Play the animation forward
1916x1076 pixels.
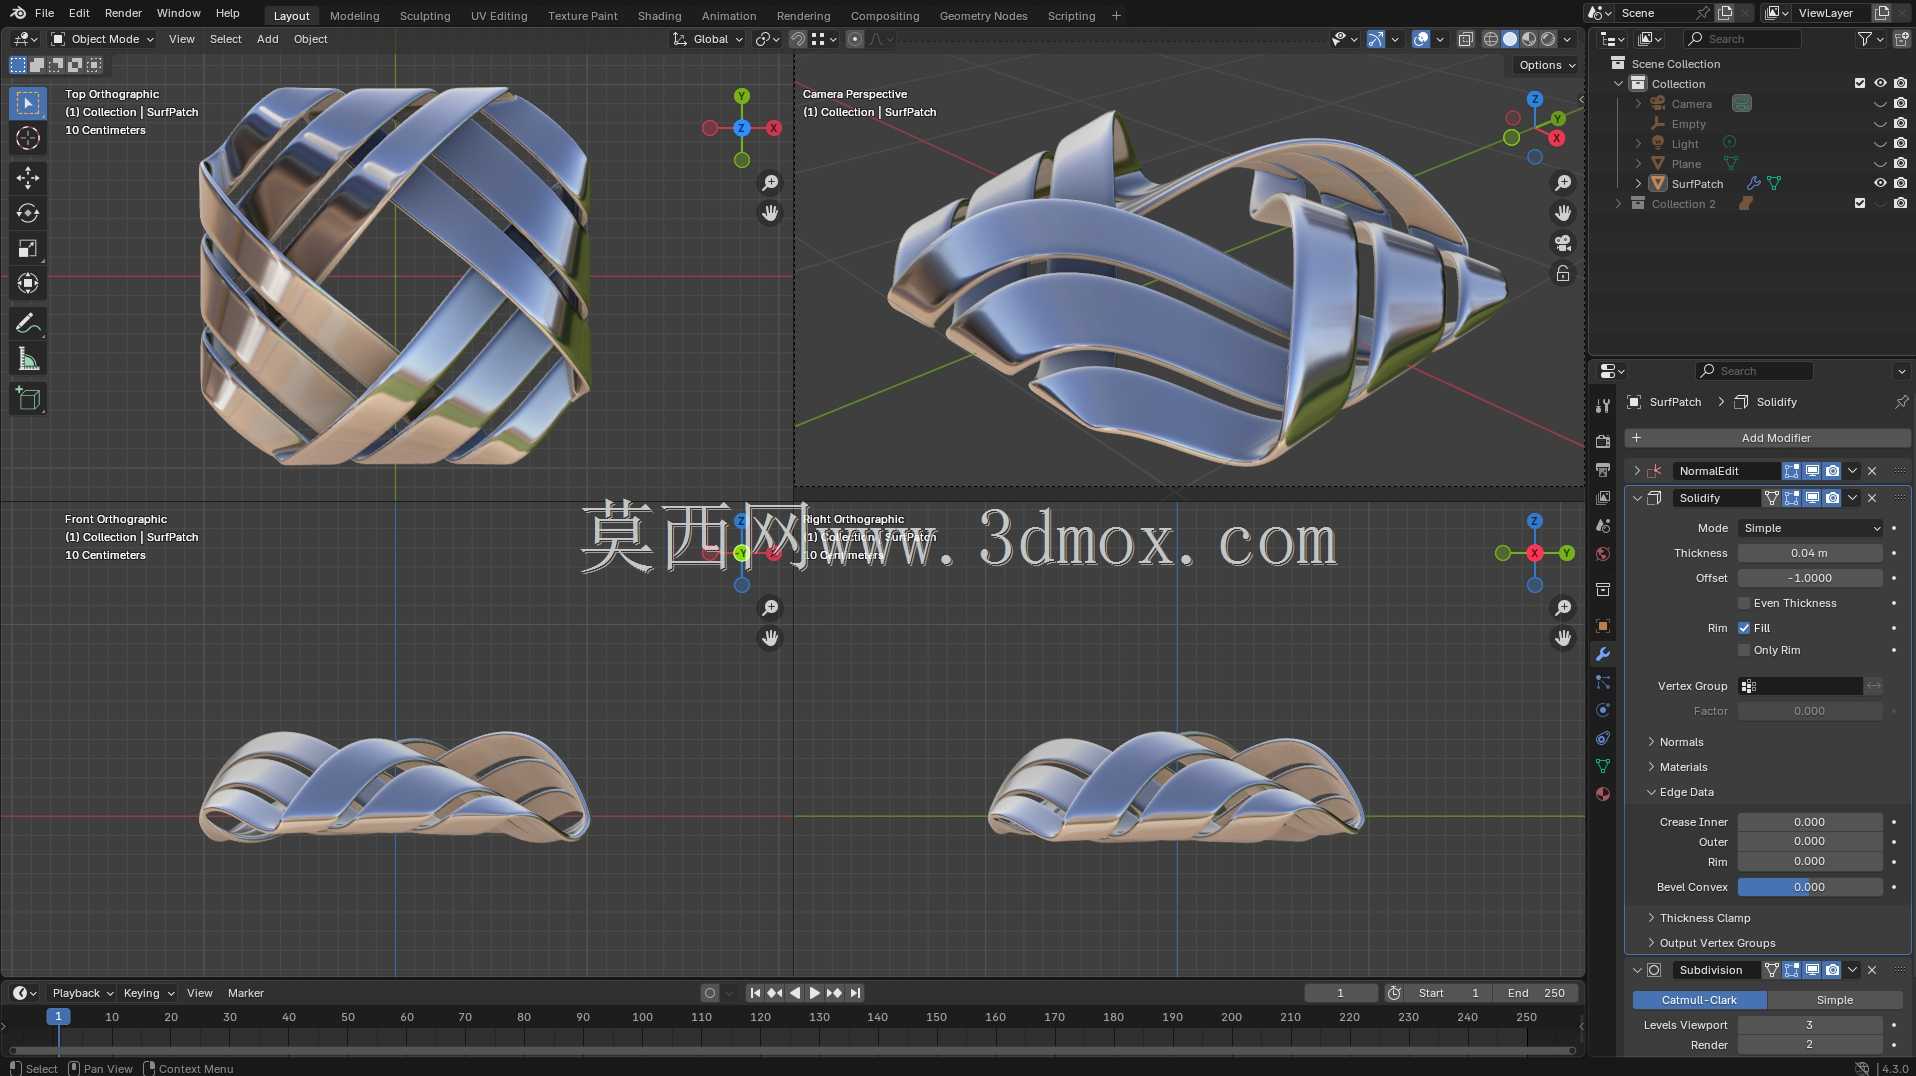(814, 993)
